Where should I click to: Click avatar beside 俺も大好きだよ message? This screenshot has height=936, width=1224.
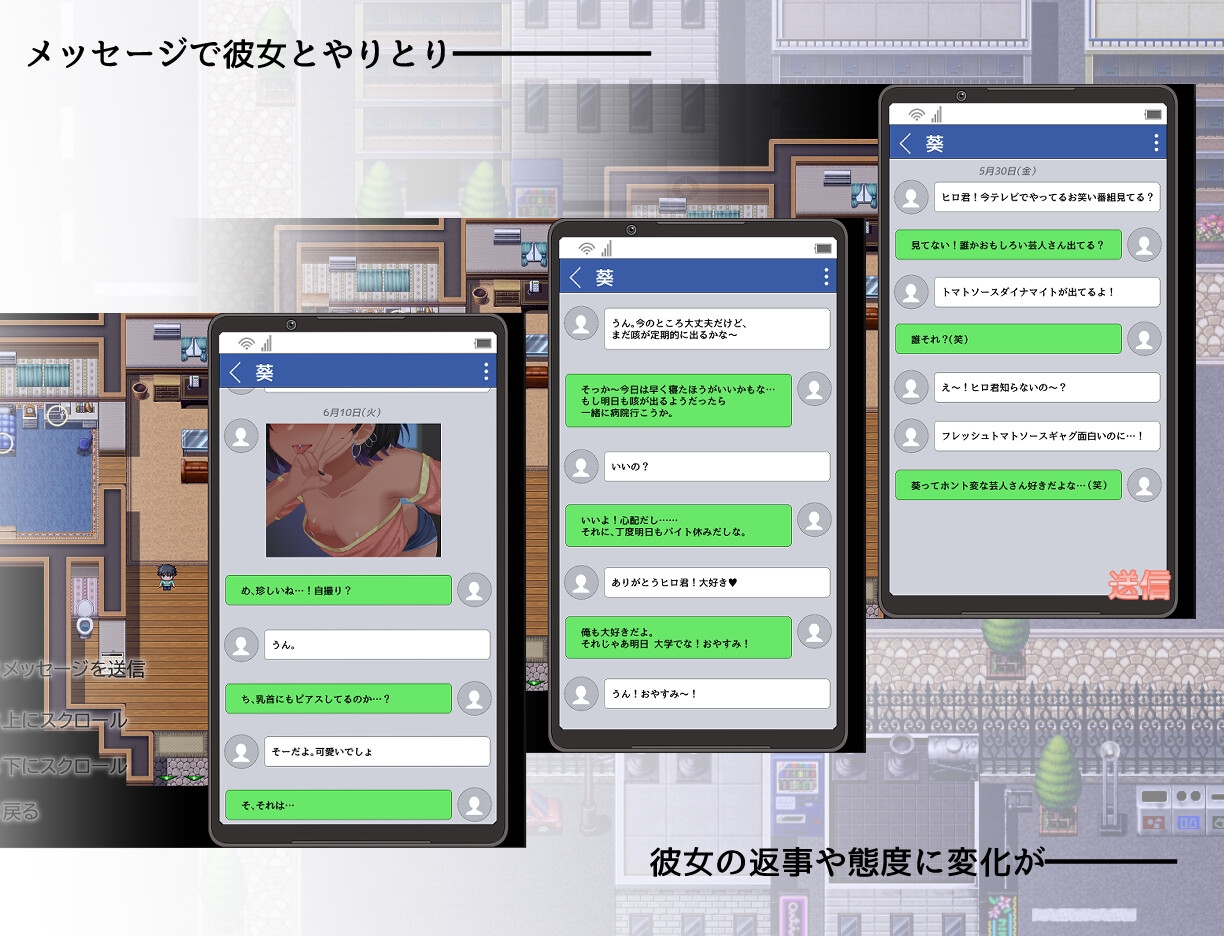[814, 633]
